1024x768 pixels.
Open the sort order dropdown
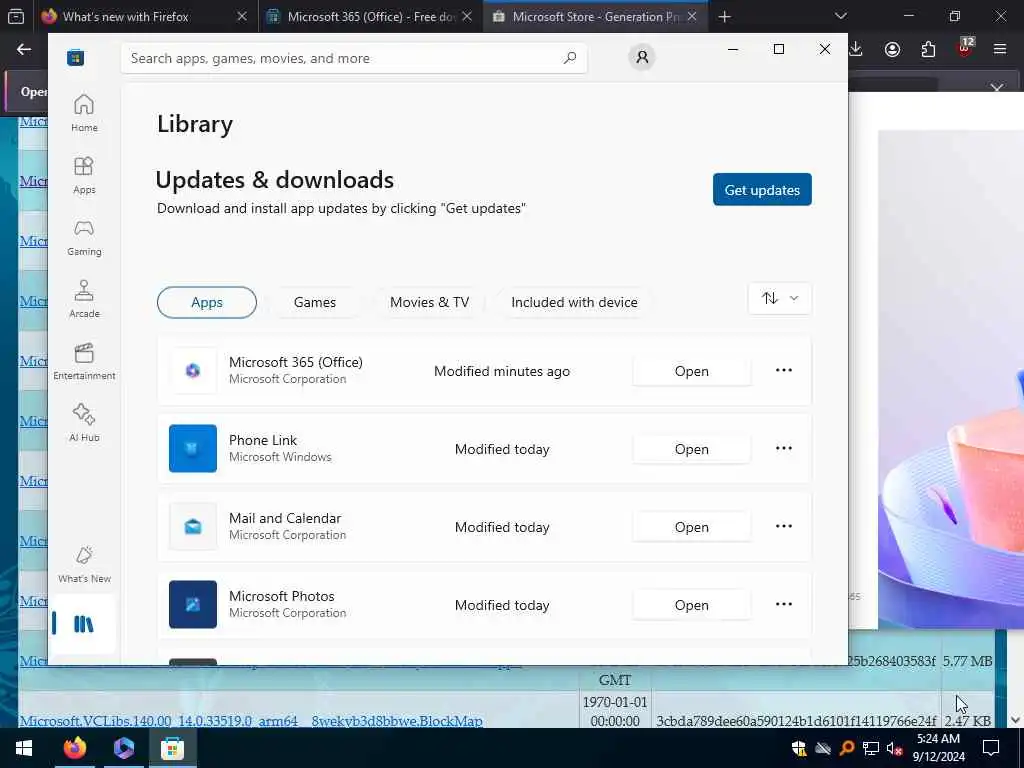coord(780,298)
